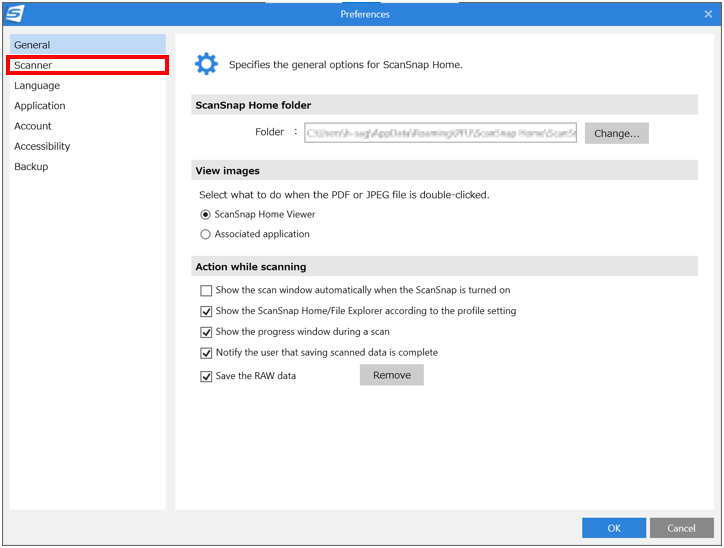Viewport: 724px width, 548px height.
Task: Open the Application preferences category
Action: pyautogui.click(x=88, y=105)
